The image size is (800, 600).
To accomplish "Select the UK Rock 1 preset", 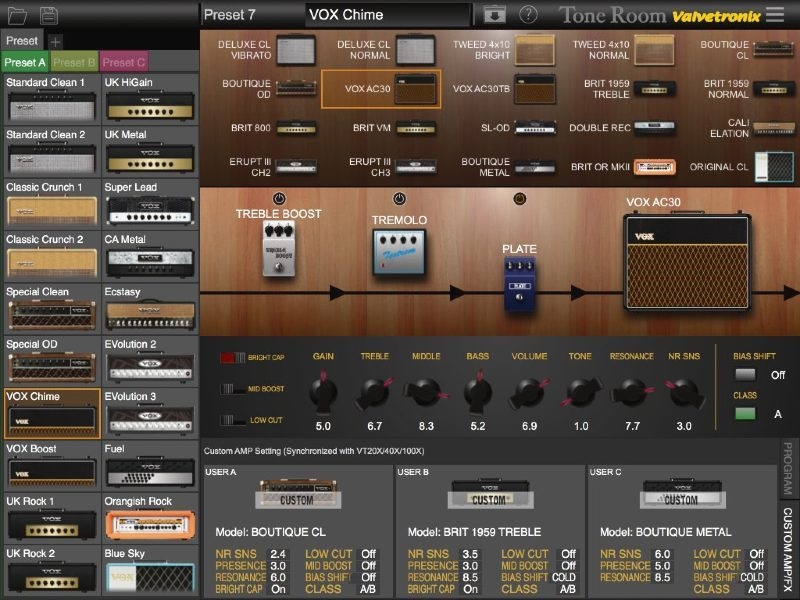I will 51,519.
